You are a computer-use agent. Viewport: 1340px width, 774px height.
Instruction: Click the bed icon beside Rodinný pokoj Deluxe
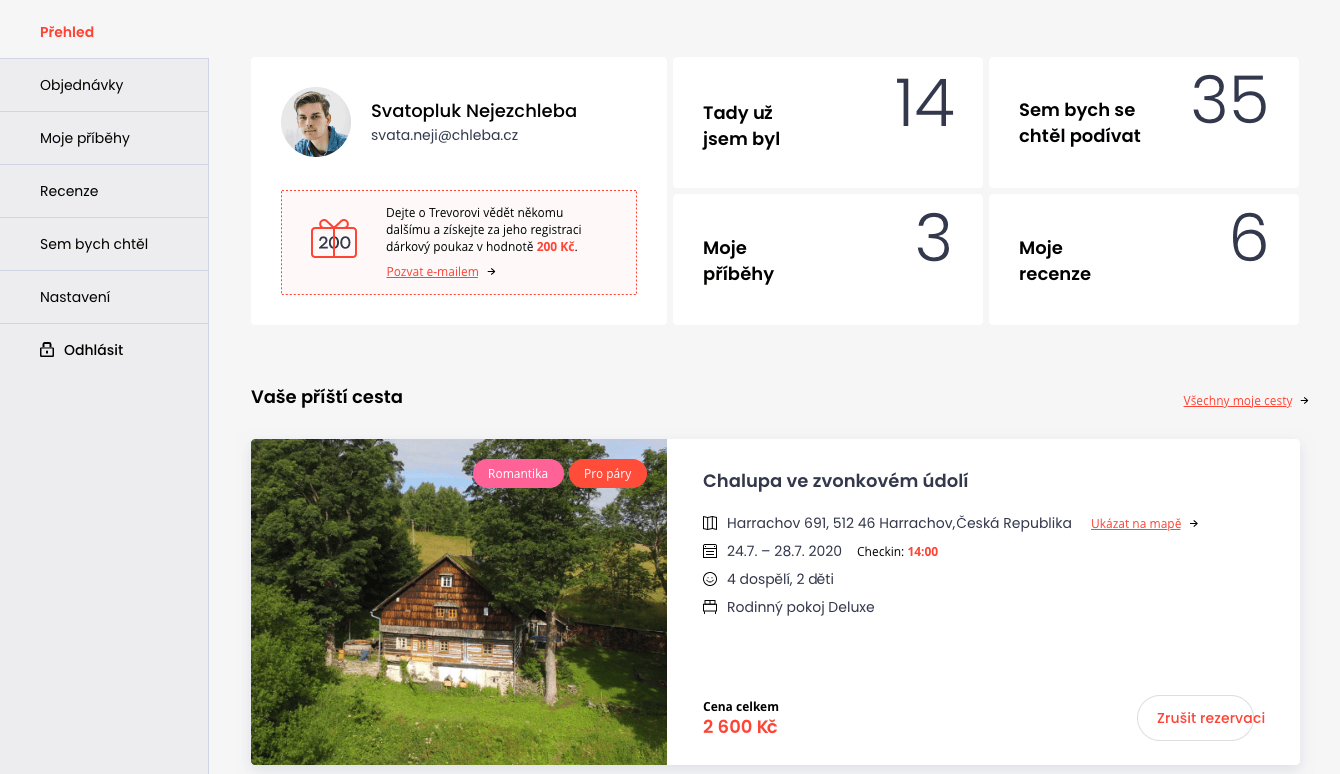[x=710, y=607]
